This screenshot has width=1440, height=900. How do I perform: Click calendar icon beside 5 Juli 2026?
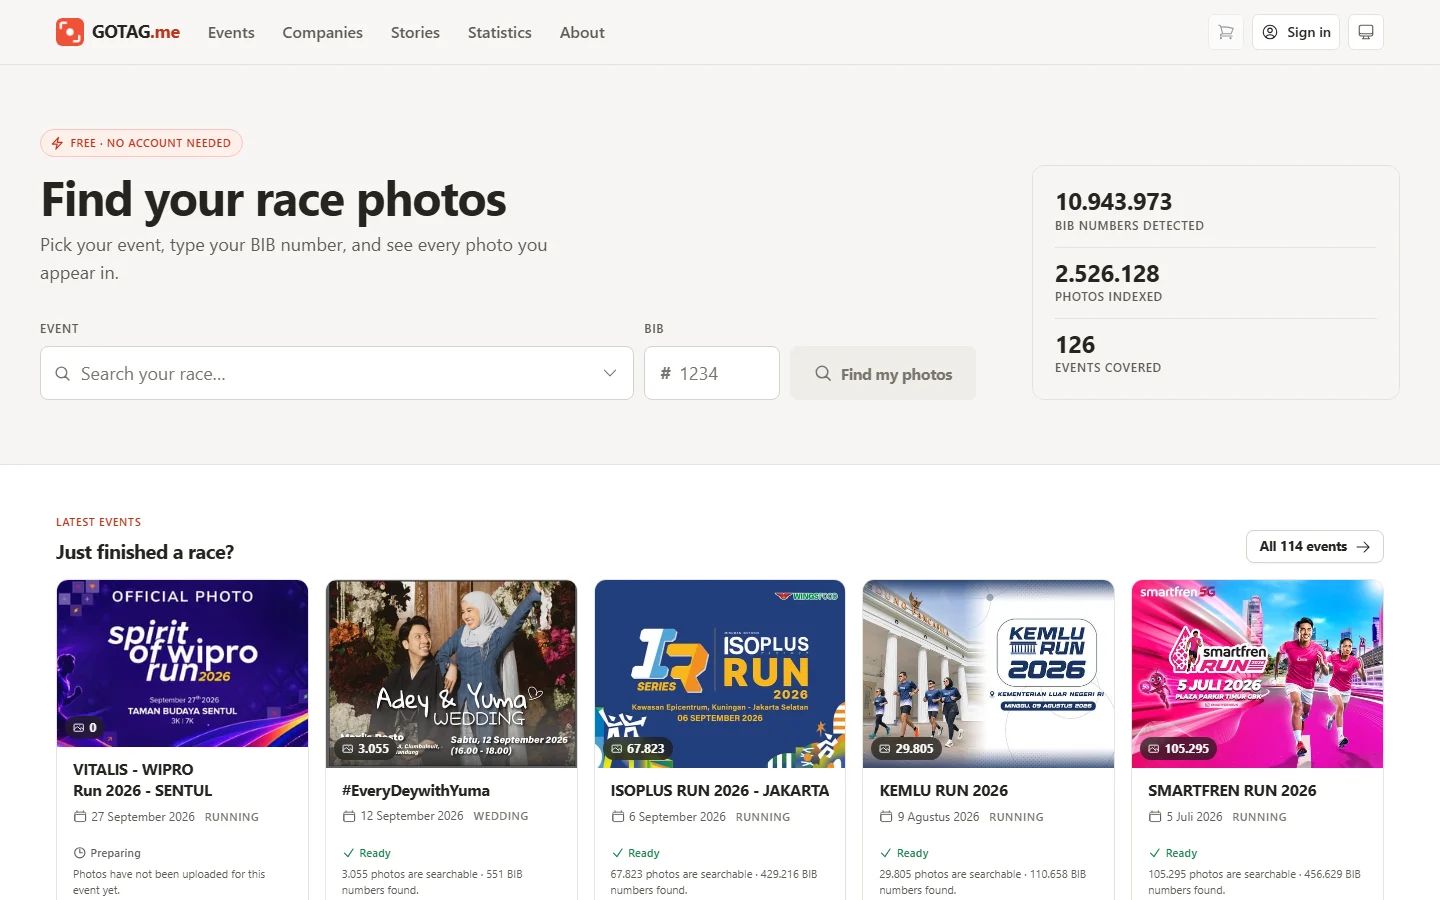pos(1155,817)
